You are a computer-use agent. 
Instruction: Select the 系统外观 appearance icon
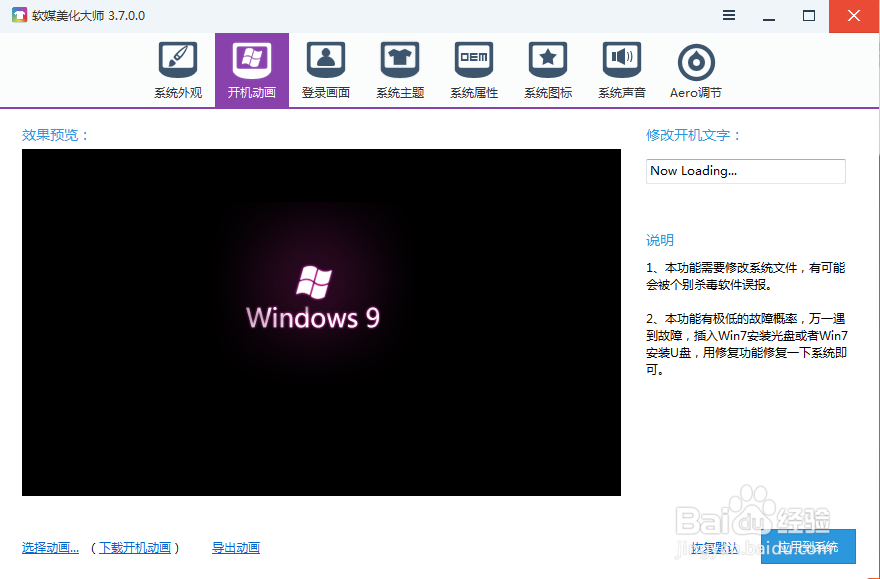177,68
